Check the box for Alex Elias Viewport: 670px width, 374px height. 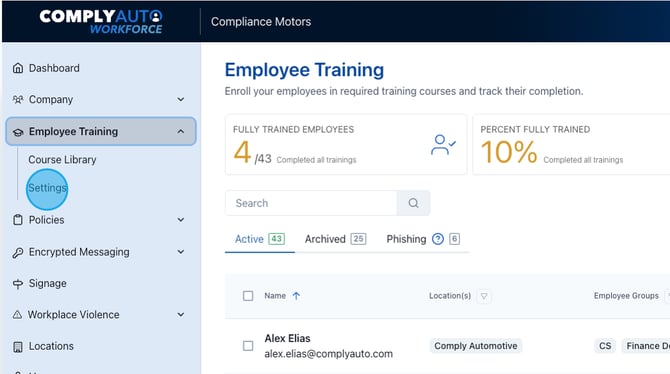(x=248, y=346)
